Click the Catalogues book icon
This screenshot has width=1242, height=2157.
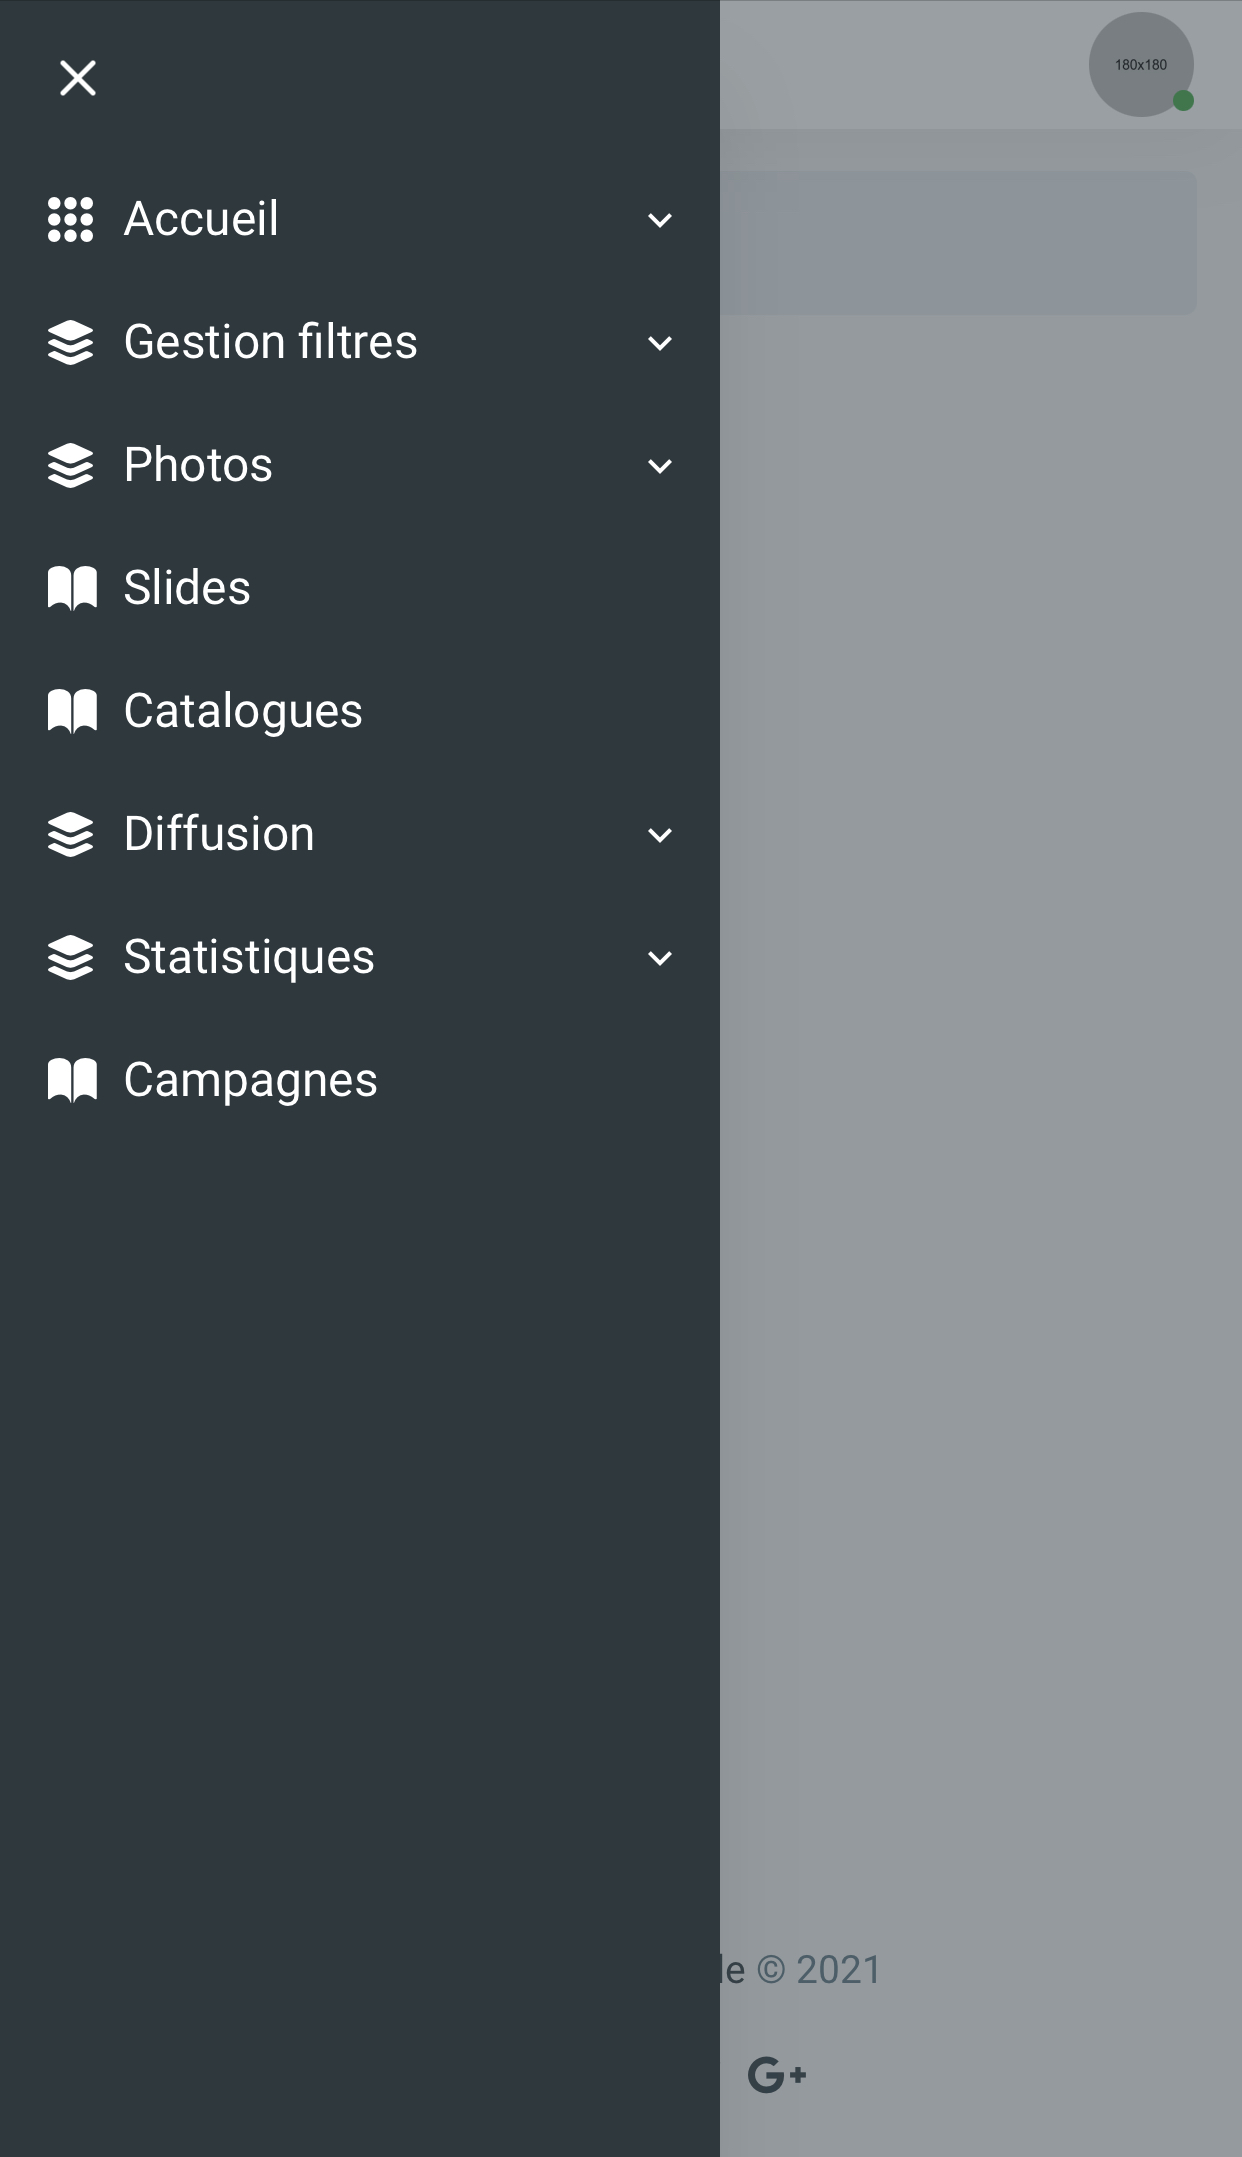(x=72, y=711)
